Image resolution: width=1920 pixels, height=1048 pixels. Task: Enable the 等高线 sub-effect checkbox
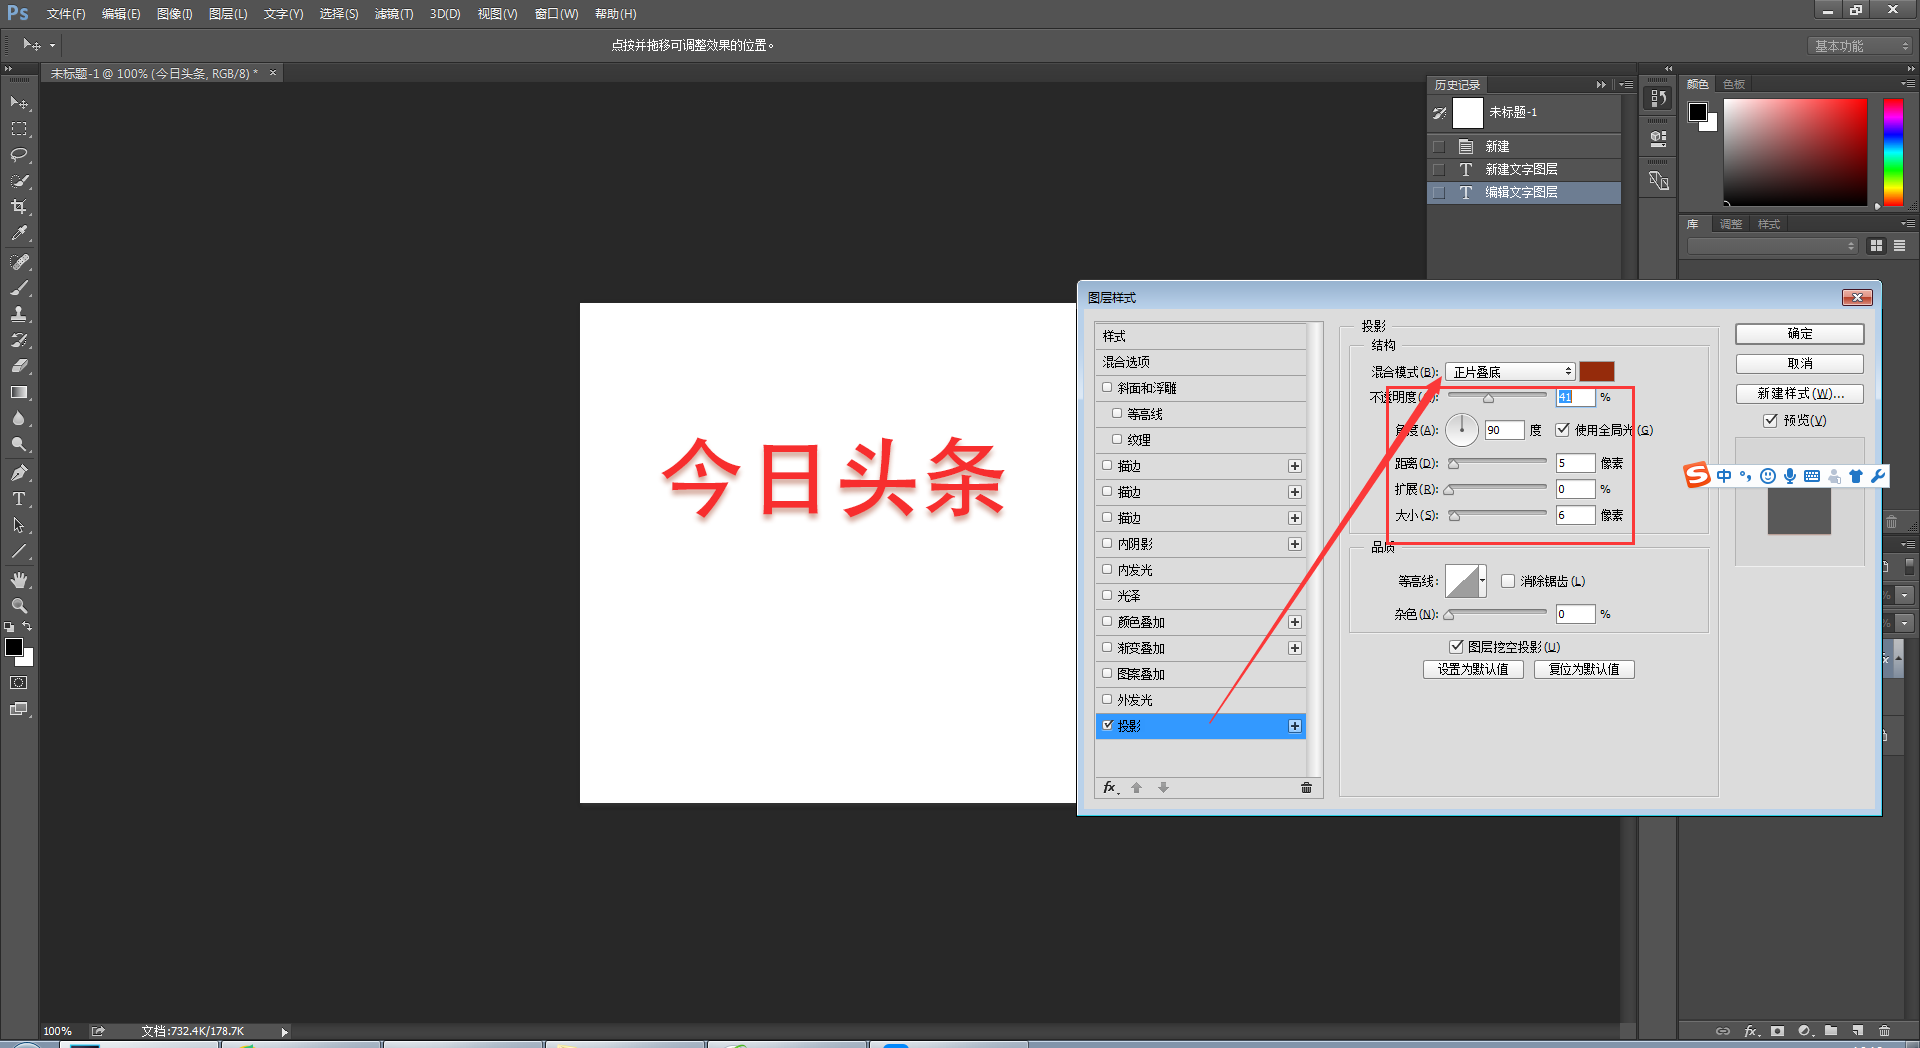click(1117, 413)
